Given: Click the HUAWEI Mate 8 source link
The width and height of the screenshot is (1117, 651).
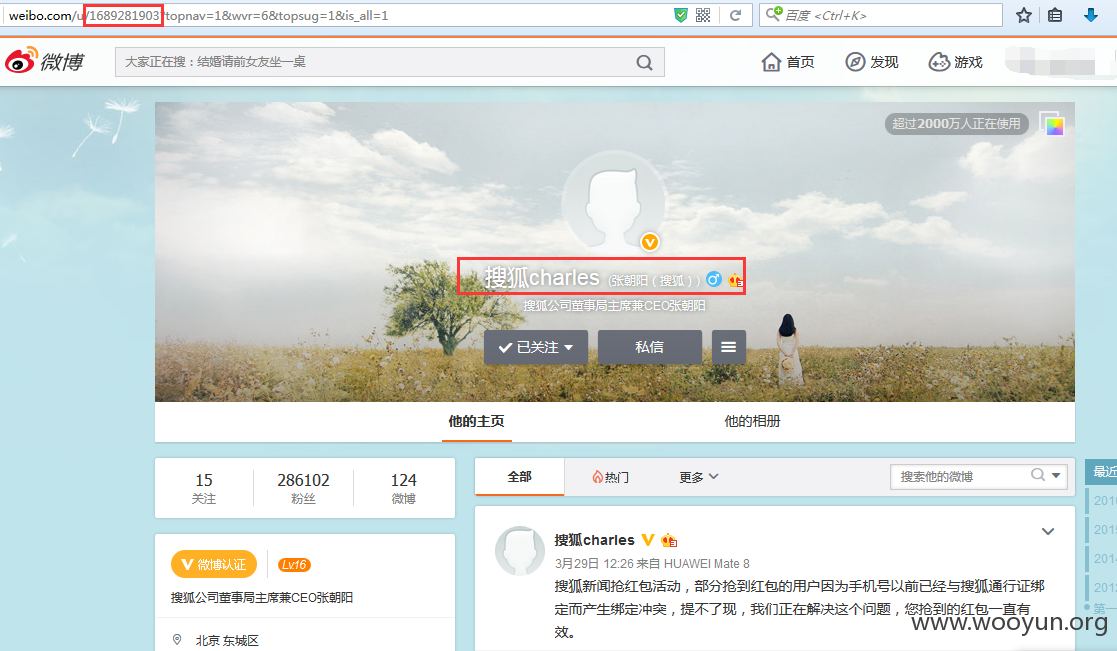Looking at the screenshot, I should [x=707, y=563].
